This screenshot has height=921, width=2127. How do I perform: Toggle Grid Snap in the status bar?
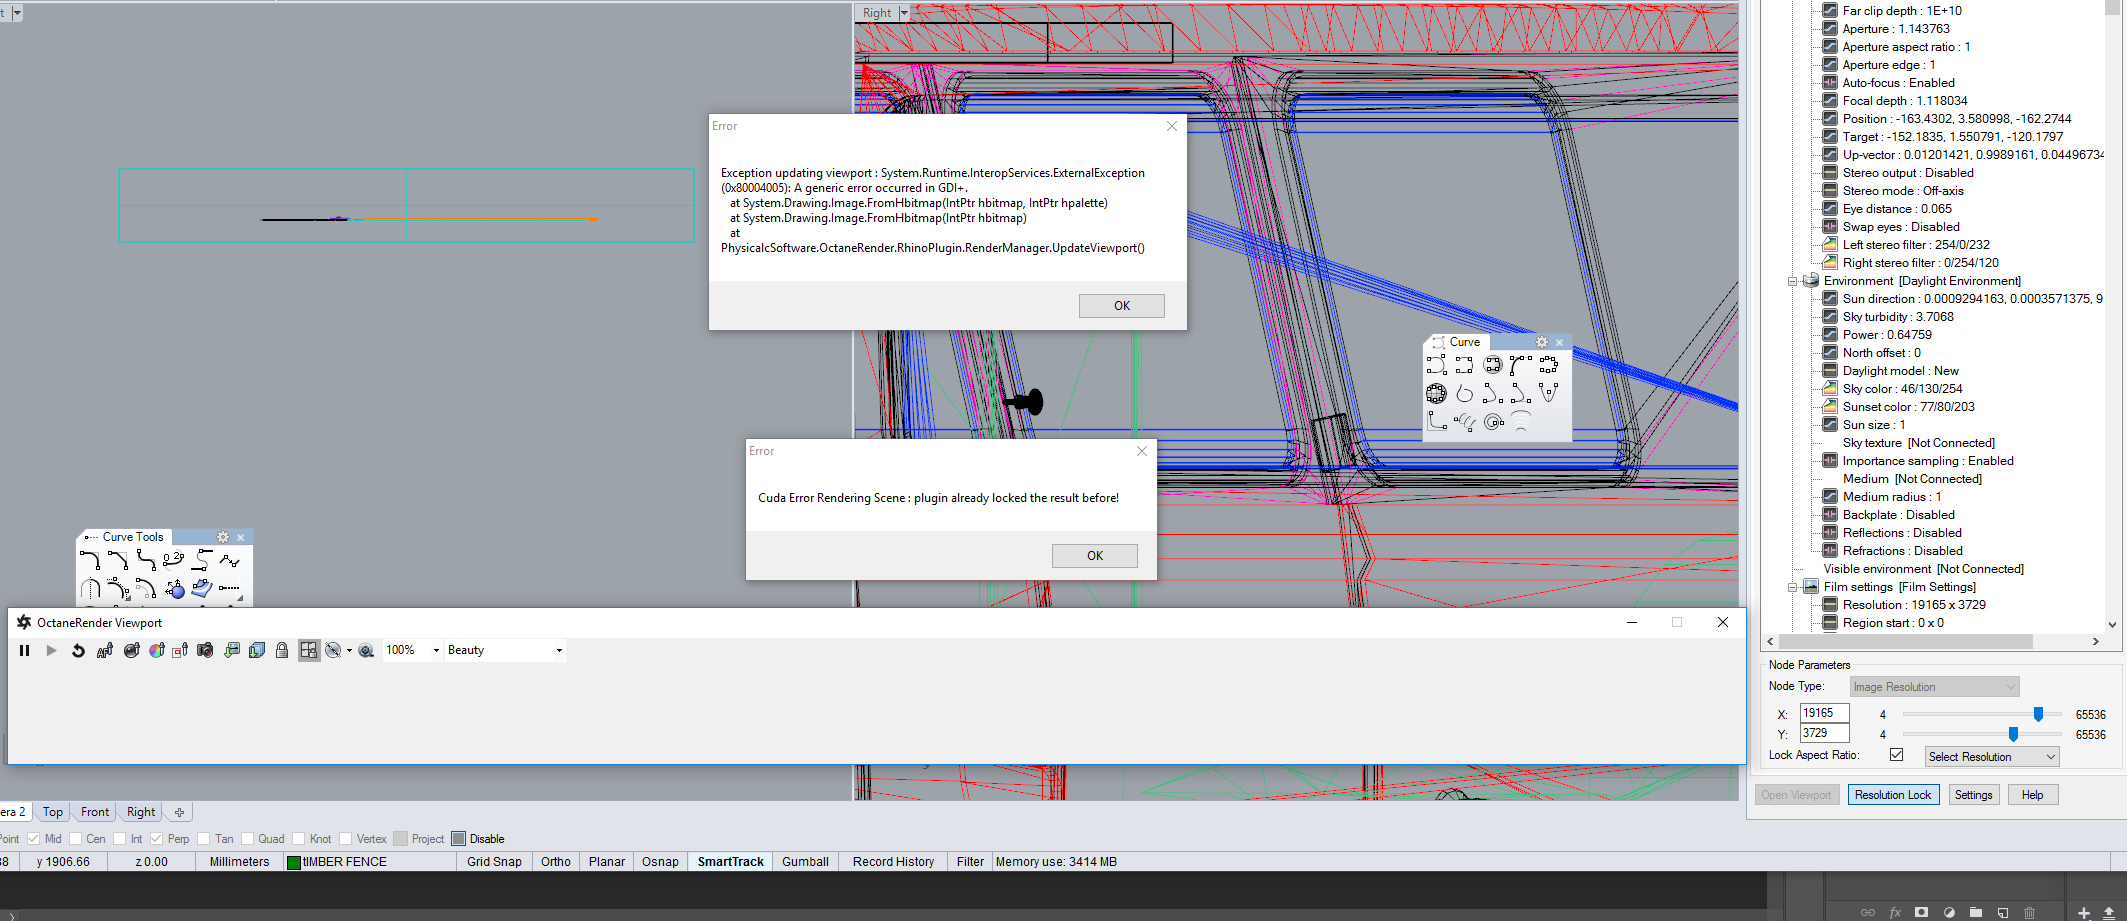tap(494, 862)
